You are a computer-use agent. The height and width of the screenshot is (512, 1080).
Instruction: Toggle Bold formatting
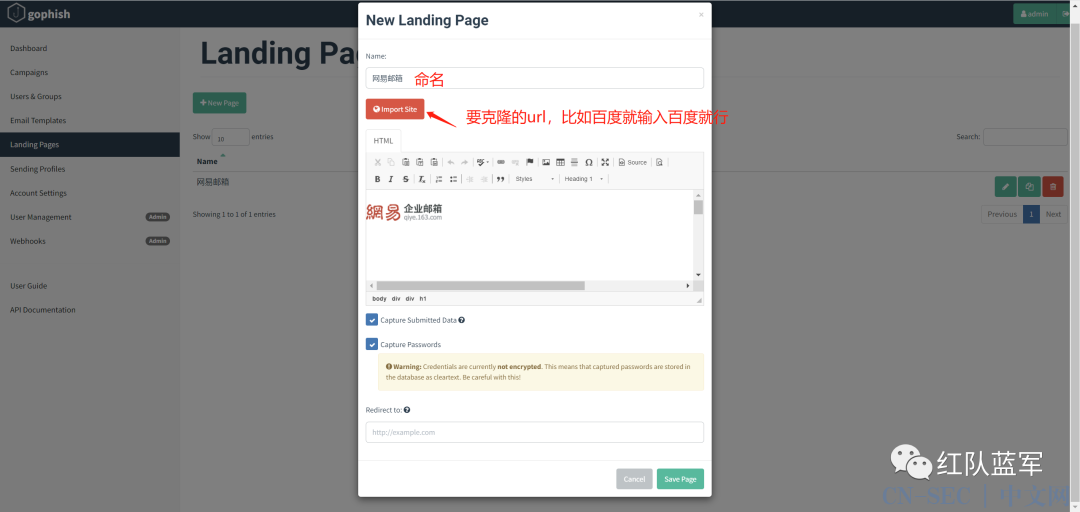[x=377, y=179]
